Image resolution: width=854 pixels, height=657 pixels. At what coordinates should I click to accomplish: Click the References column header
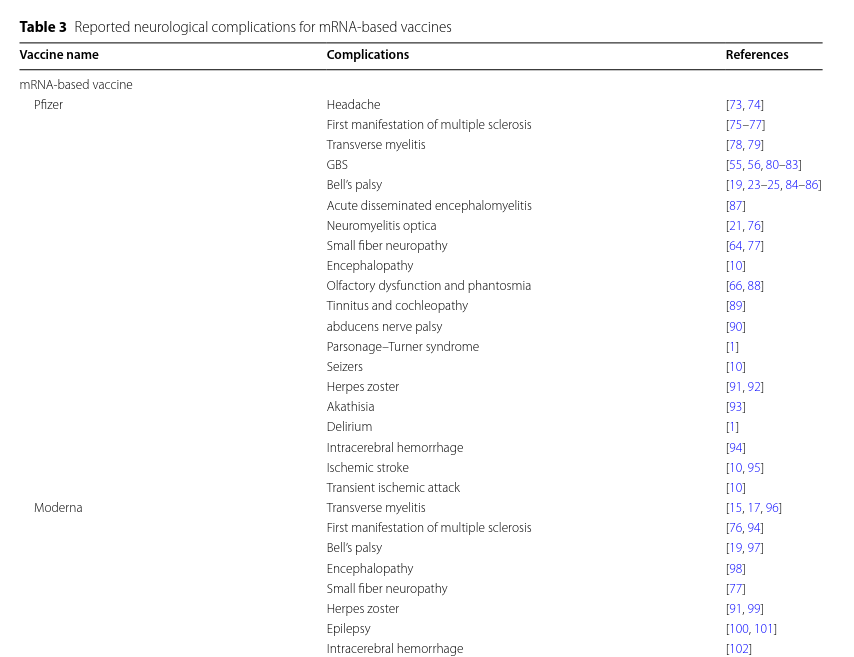pyautogui.click(x=756, y=55)
